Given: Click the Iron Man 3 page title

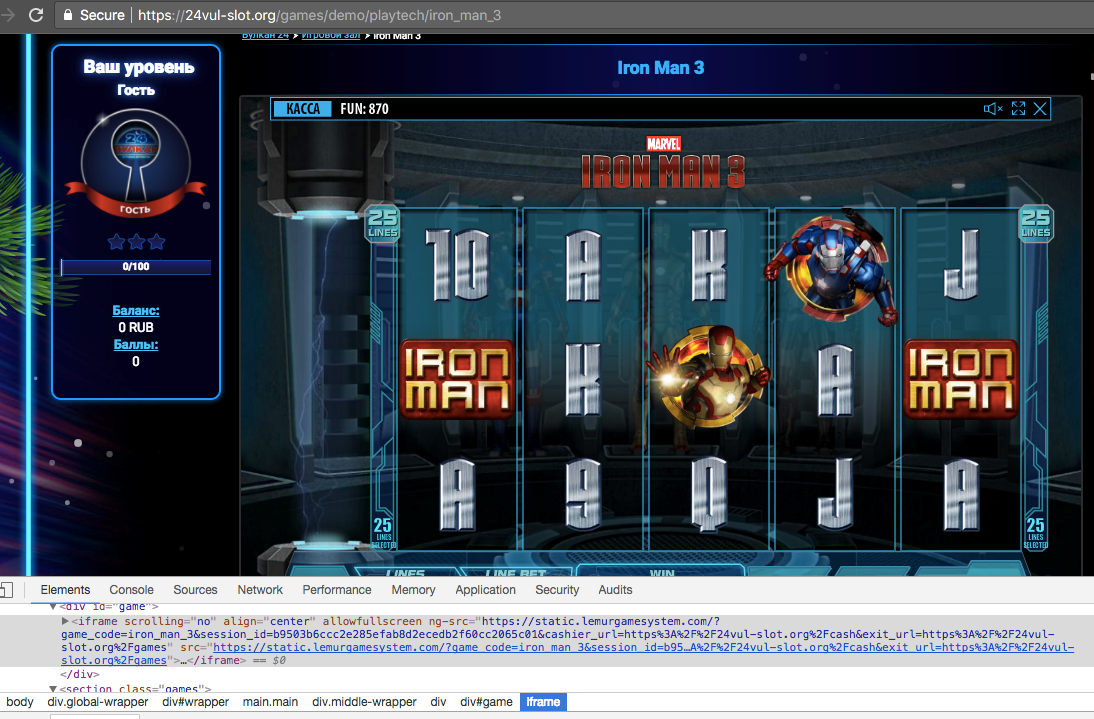Looking at the screenshot, I should coord(660,68).
